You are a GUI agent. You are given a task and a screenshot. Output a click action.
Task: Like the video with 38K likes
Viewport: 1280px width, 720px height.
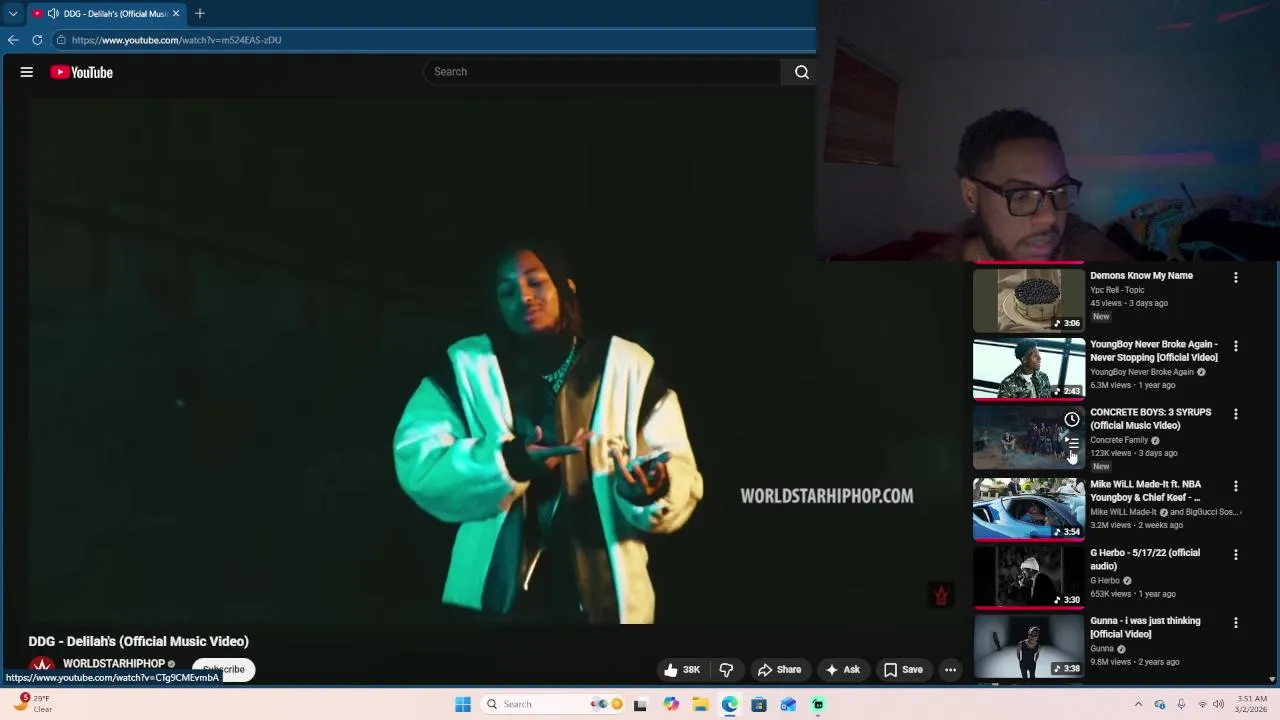click(x=682, y=670)
